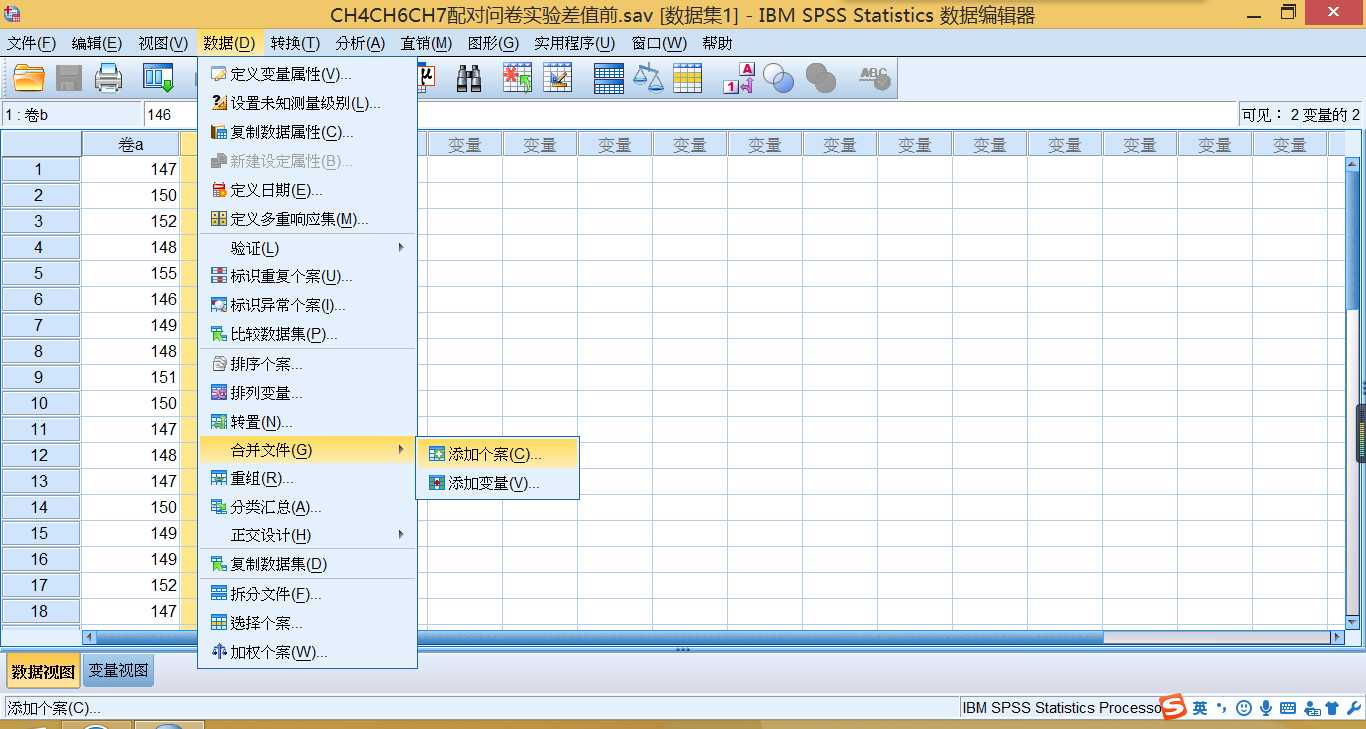Open the 帮助 menu
The image size is (1366, 729).
pyautogui.click(x=717, y=43)
